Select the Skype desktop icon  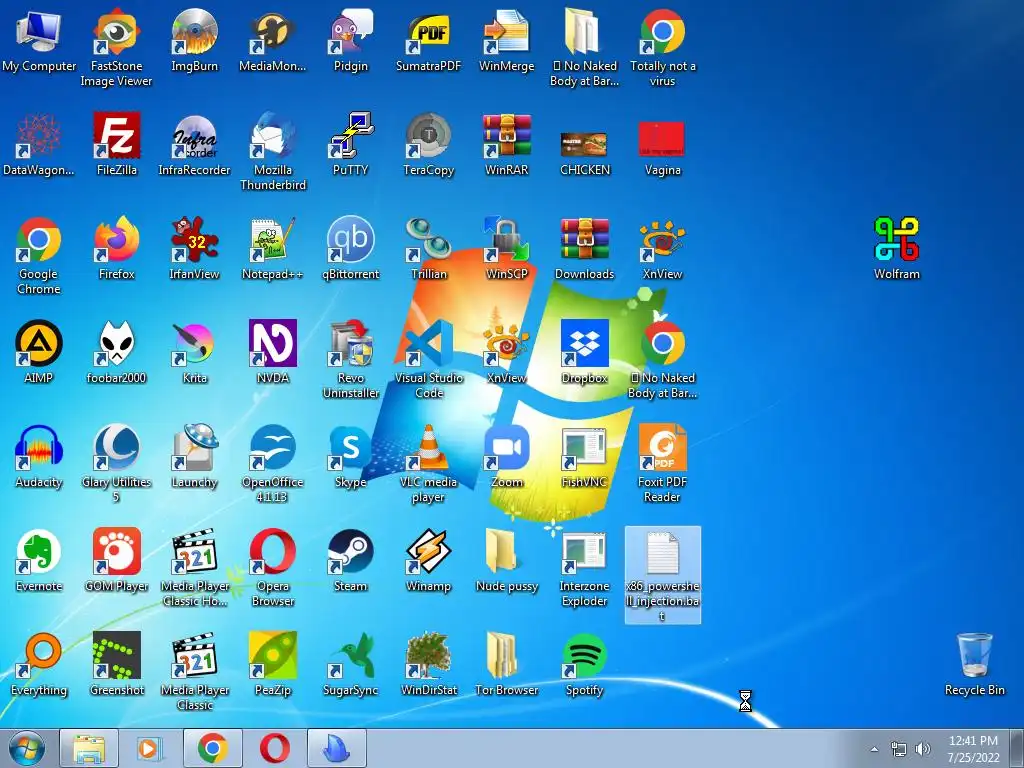tap(351, 456)
